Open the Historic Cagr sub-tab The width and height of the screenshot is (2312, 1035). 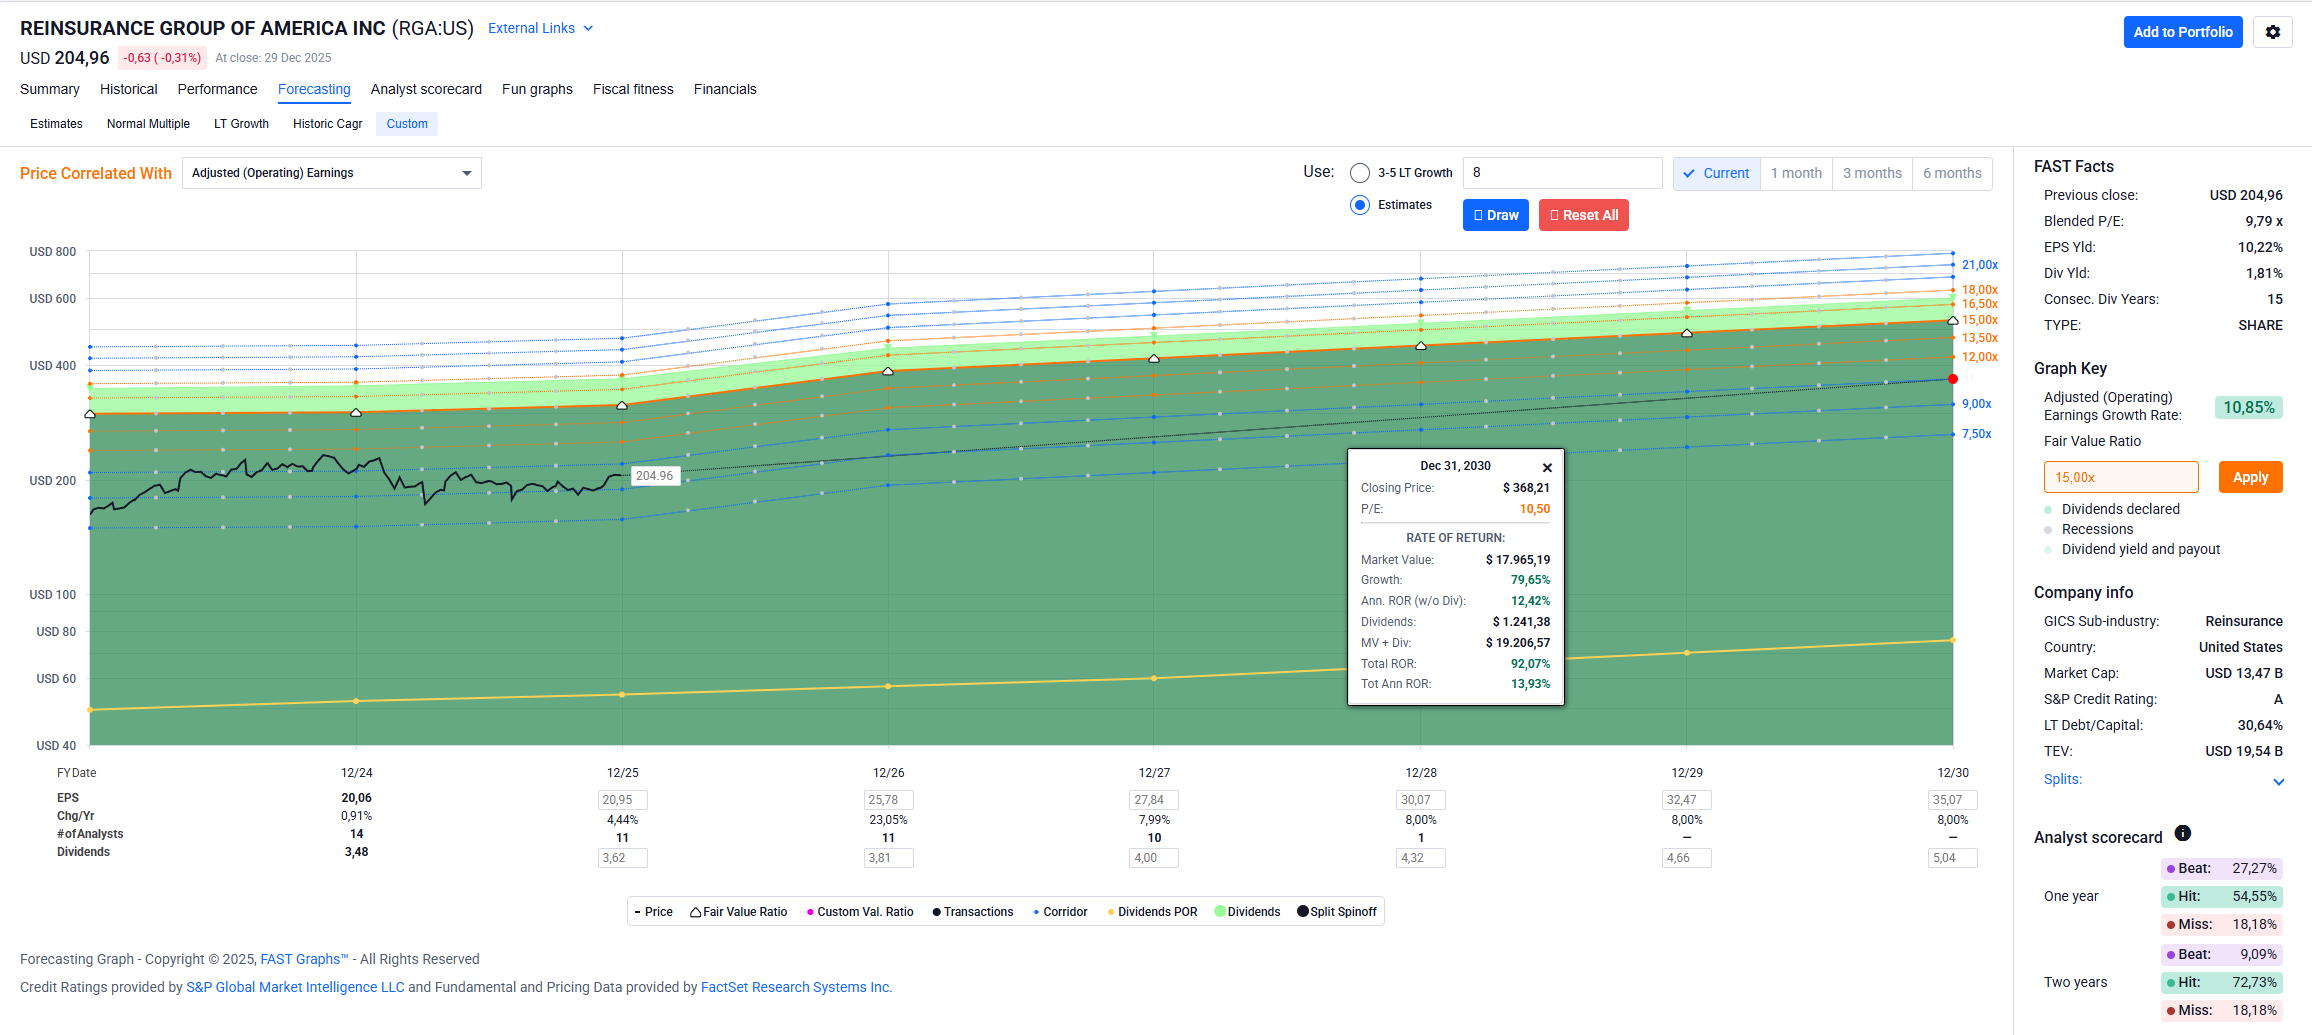click(327, 124)
